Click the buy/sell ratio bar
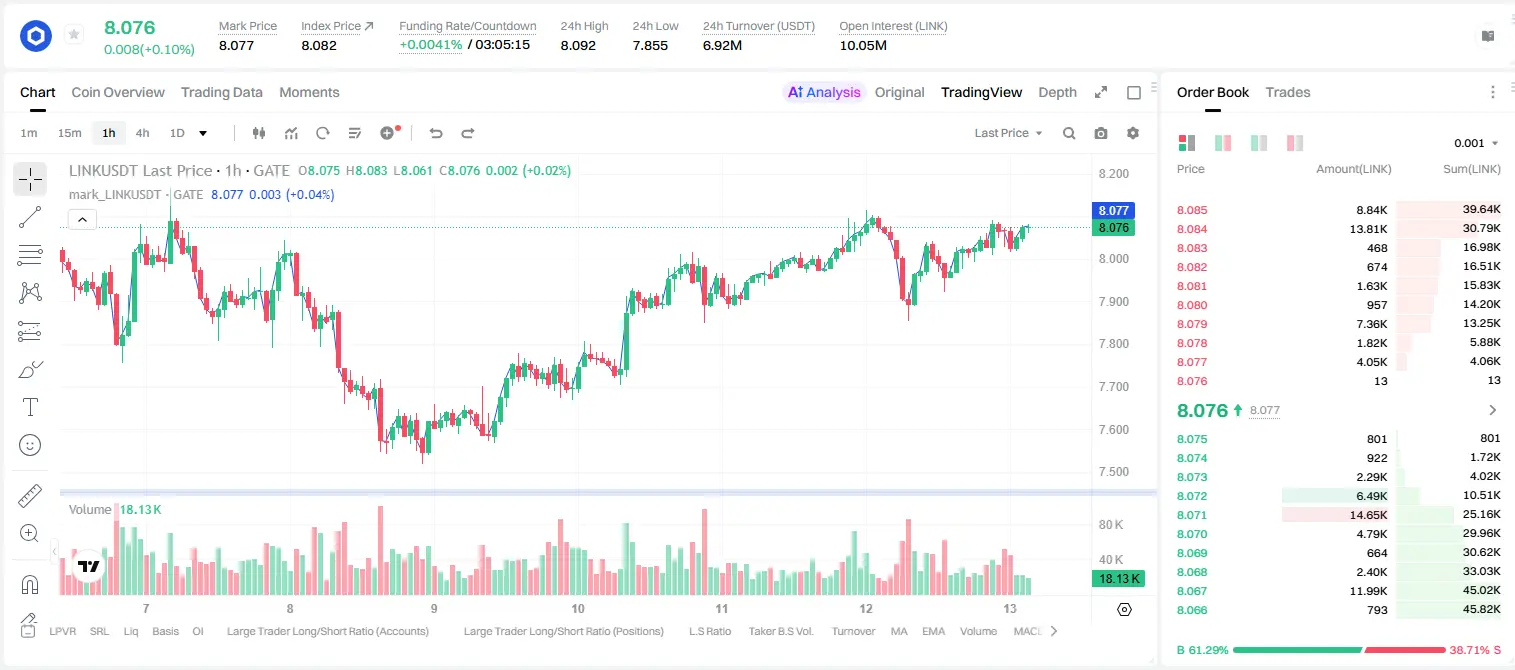 (x=1339, y=649)
